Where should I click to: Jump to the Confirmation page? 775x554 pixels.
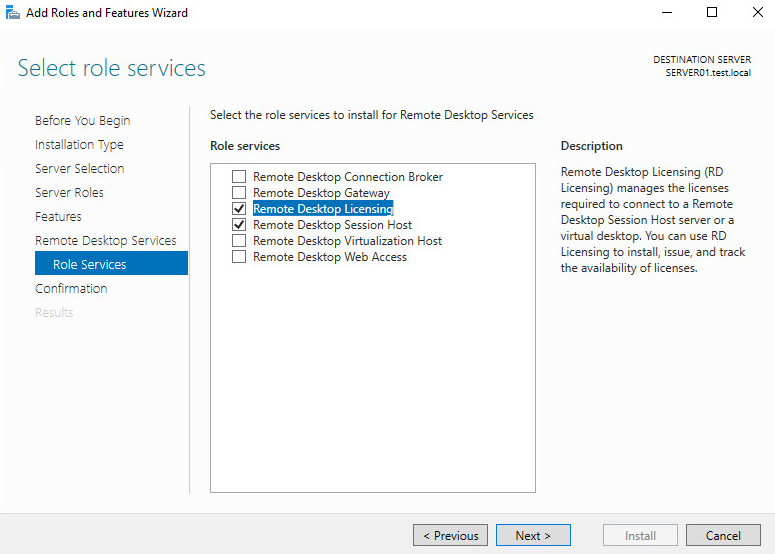[x=71, y=289]
